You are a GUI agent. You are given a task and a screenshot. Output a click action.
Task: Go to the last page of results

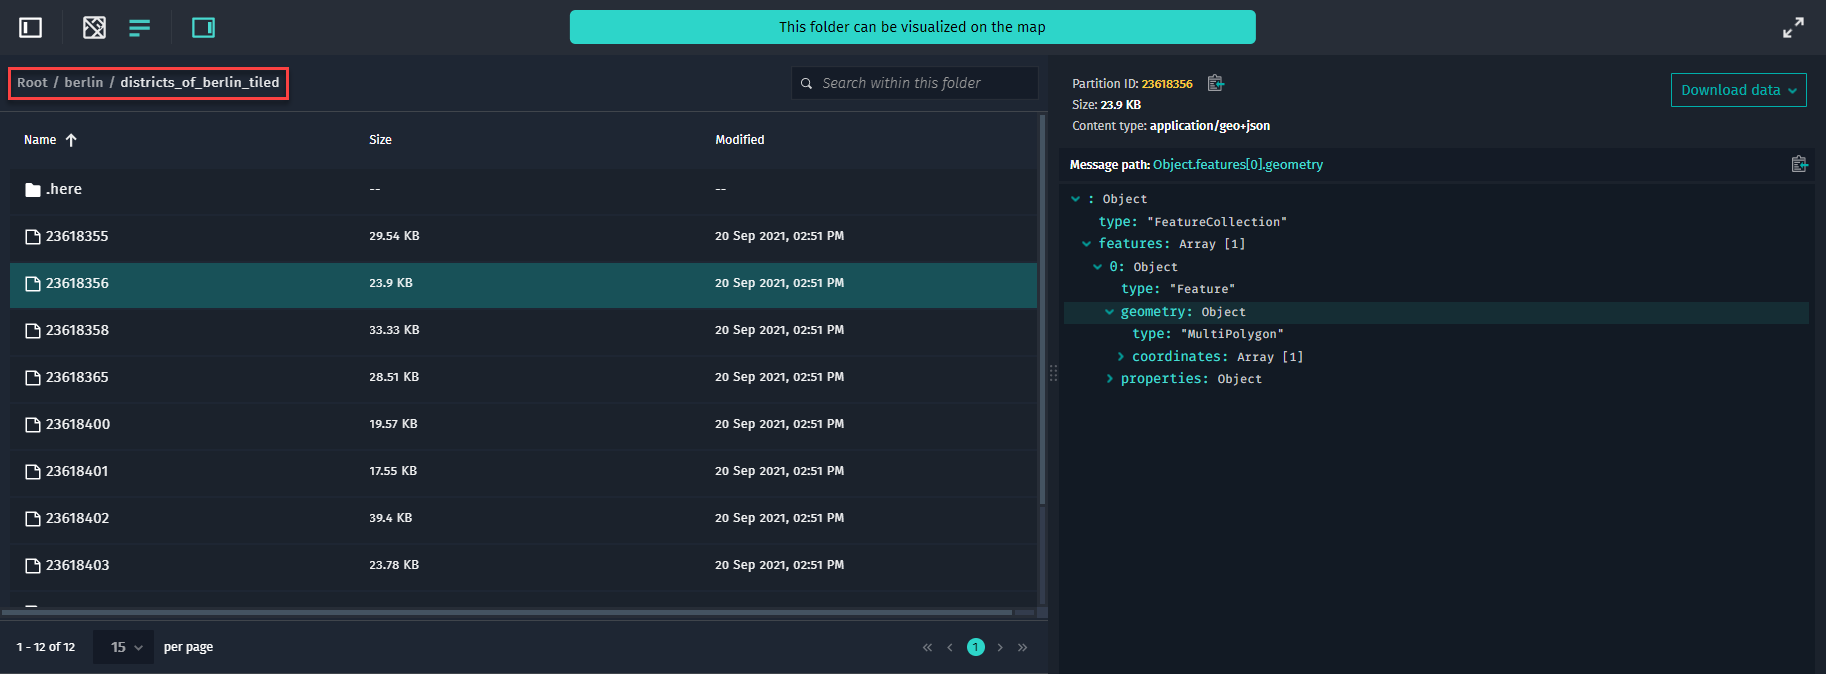(1022, 647)
